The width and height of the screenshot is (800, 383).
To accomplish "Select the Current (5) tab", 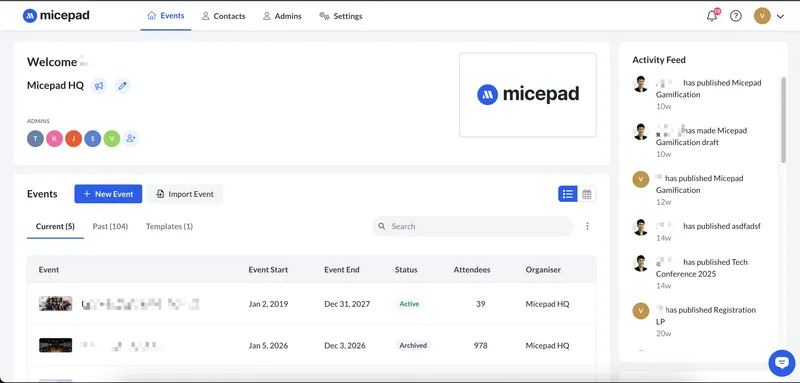I will click(x=55, y=226).
